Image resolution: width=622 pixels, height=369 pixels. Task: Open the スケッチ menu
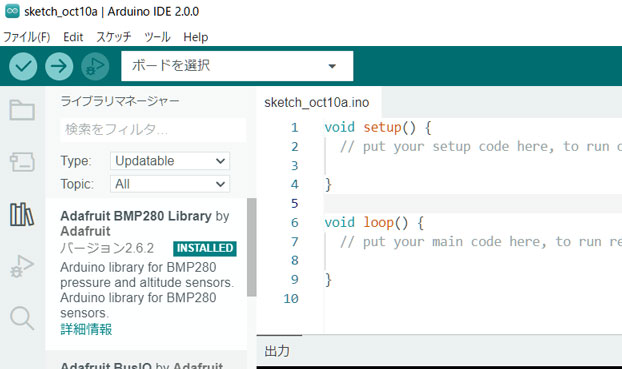tap(114, 37)
